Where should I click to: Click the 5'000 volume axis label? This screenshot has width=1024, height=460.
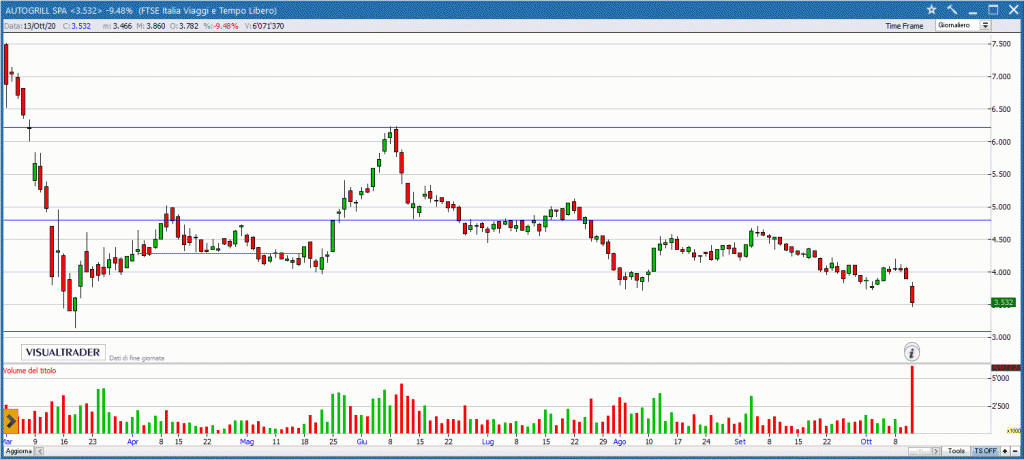999,378
